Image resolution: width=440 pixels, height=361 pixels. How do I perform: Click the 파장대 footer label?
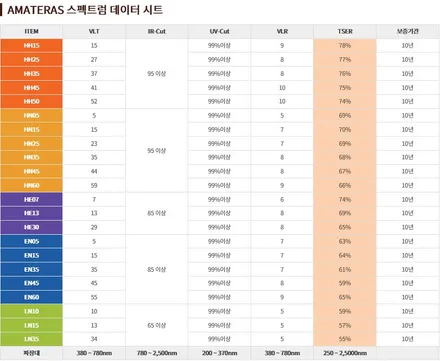(31, 353)
